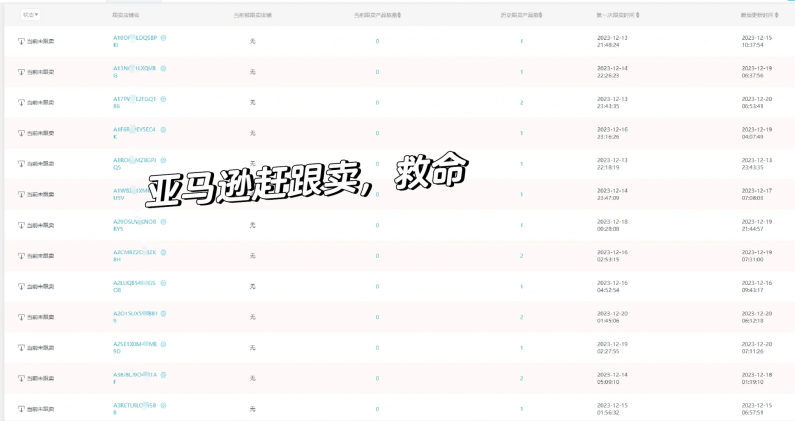Click status icon of row dated 2023-12-20 01:45:06
This screenshot has width=795, height=421.
pyautogui.click(x=21, y=317)
